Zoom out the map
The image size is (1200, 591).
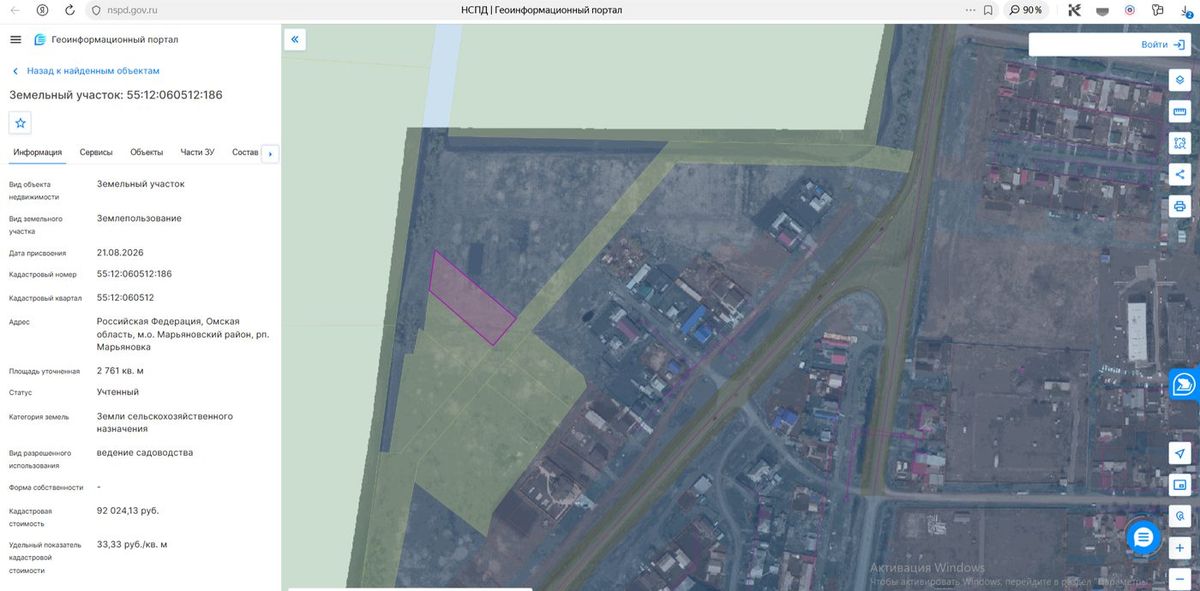(x=1180, y=578)
